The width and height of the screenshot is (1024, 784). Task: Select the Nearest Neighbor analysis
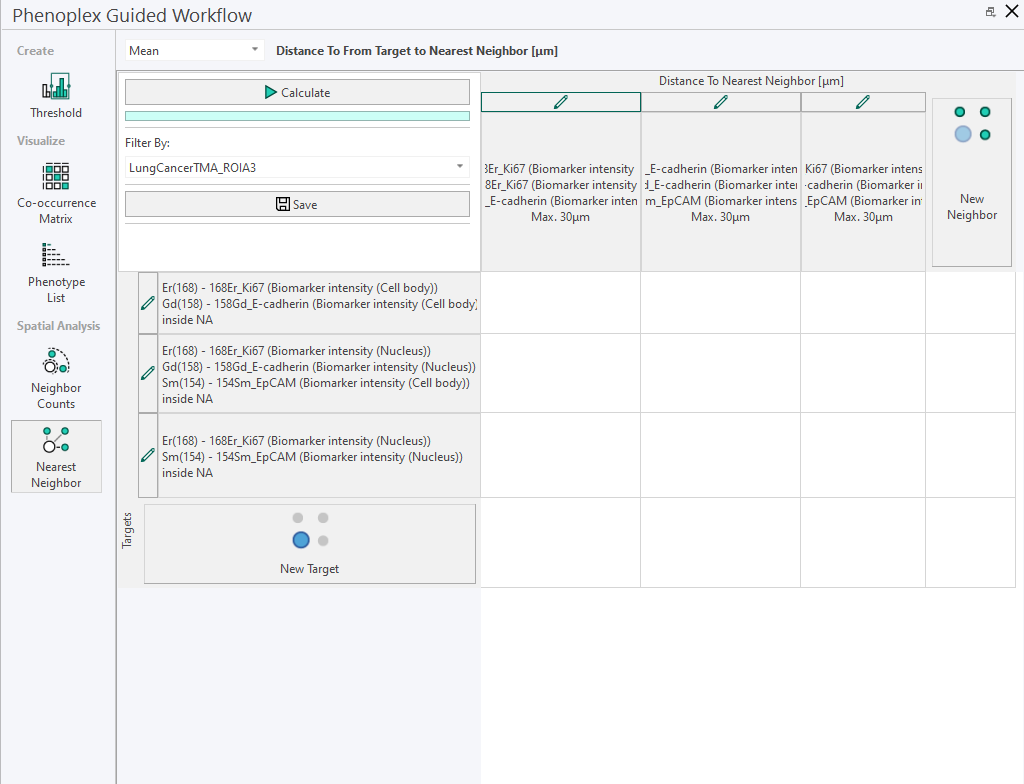tap(56, 457)
